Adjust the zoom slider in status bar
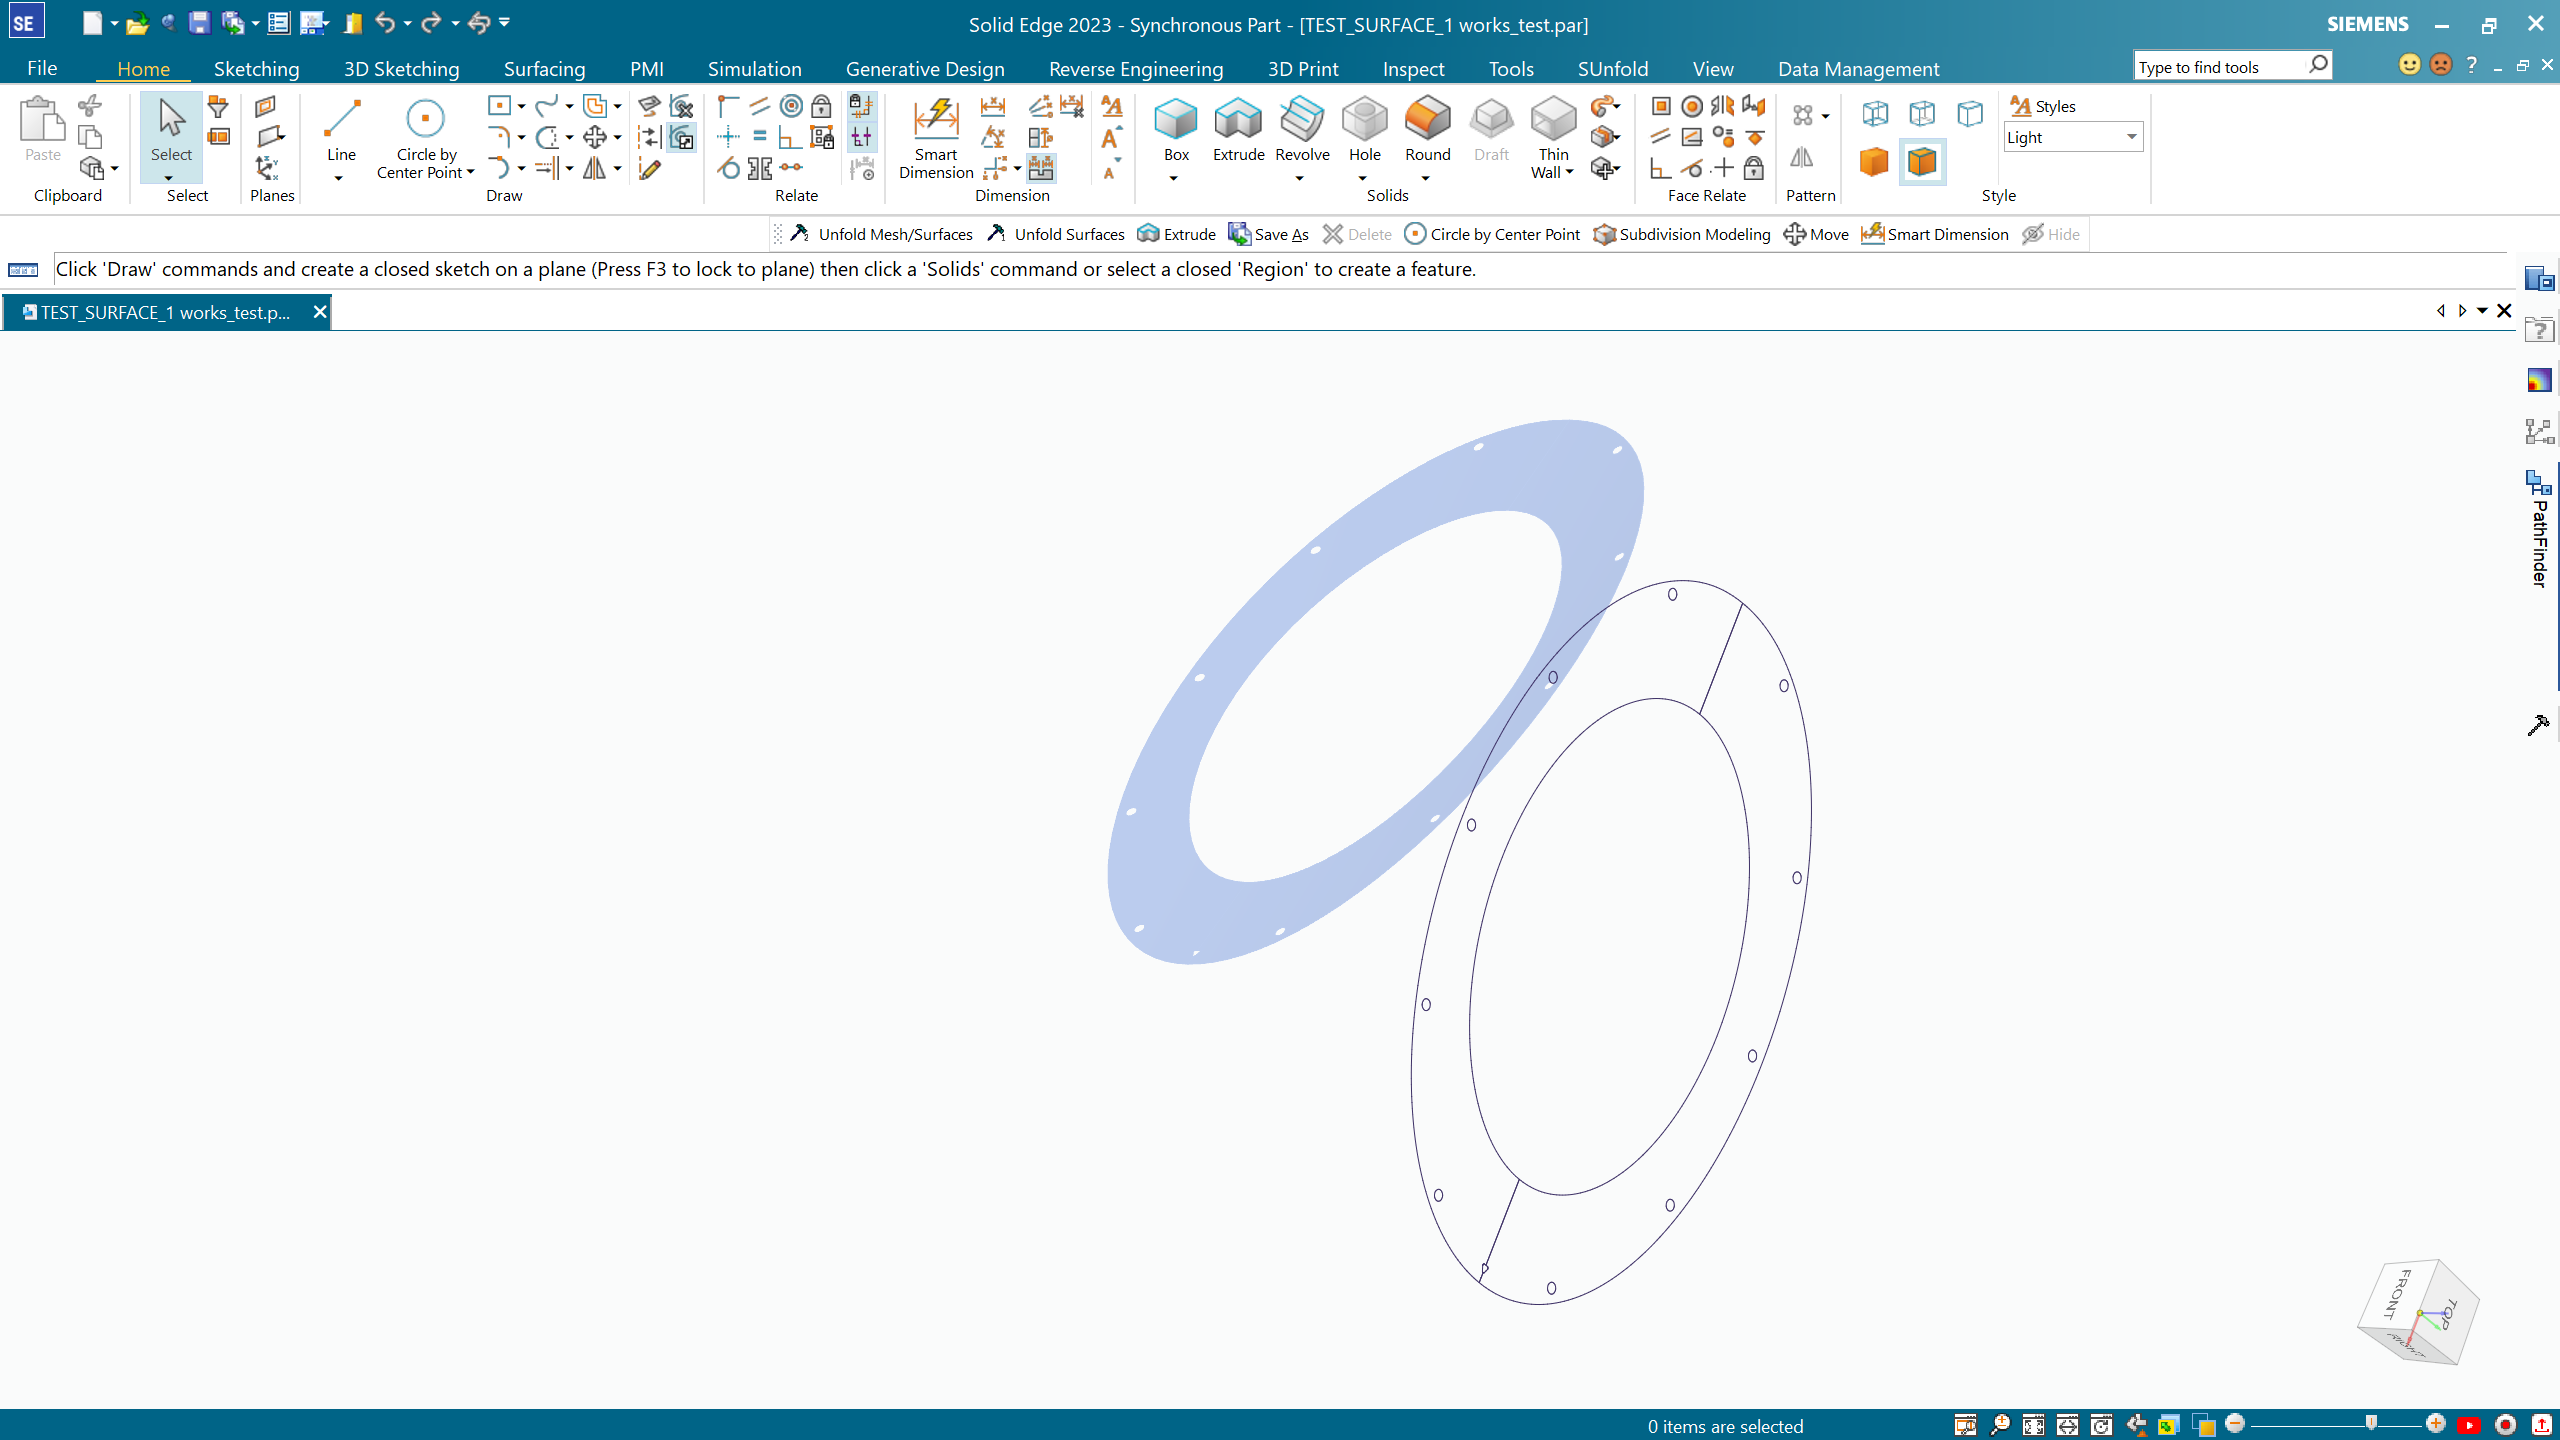The image size is (2560, 1440). coord(2370,1423)
